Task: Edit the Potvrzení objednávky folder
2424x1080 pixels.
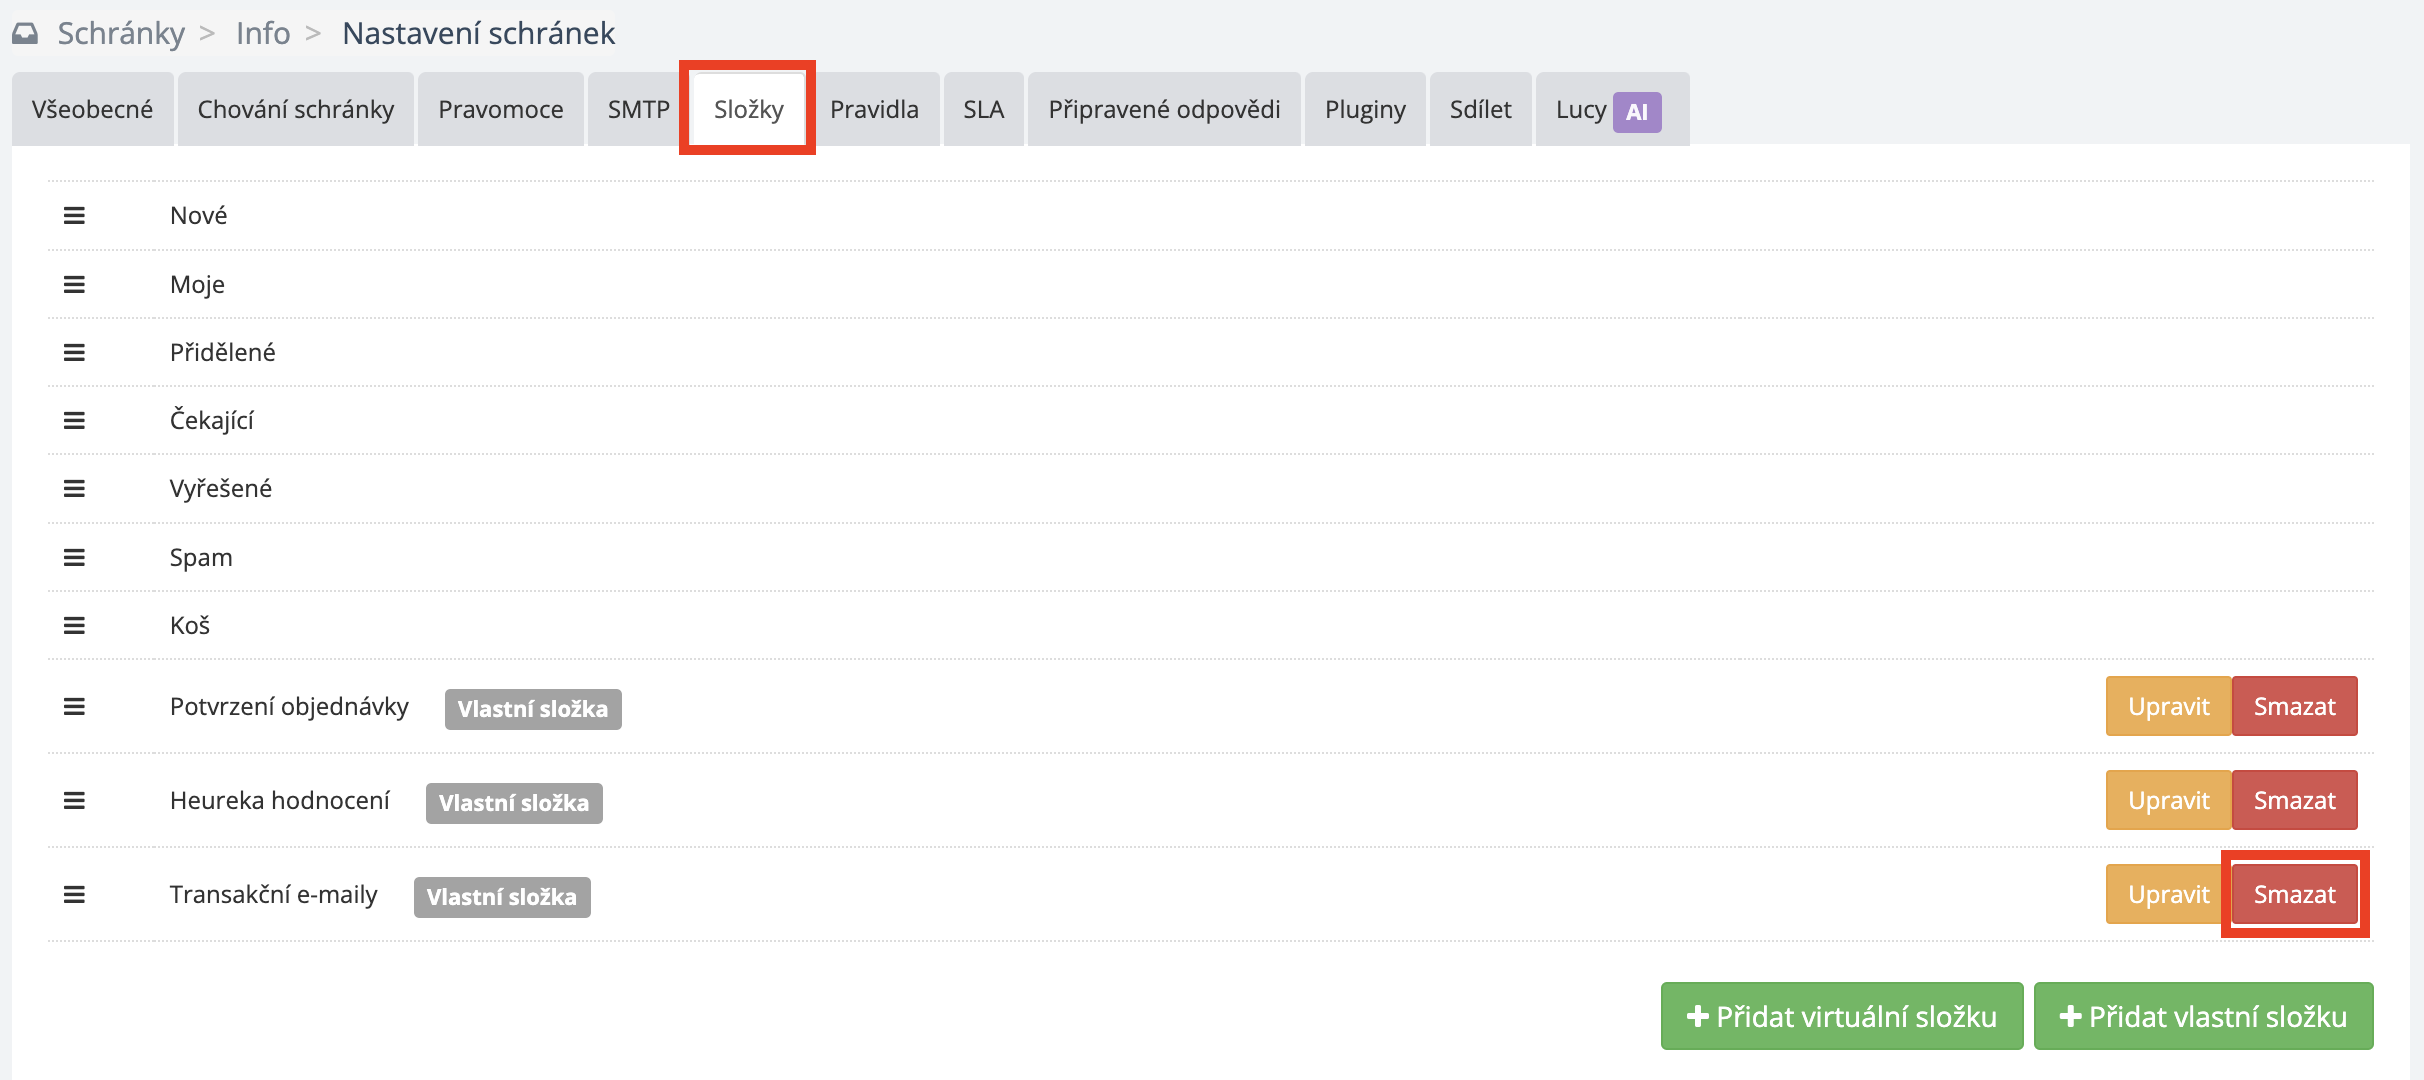Action: tap(2168, 706)
